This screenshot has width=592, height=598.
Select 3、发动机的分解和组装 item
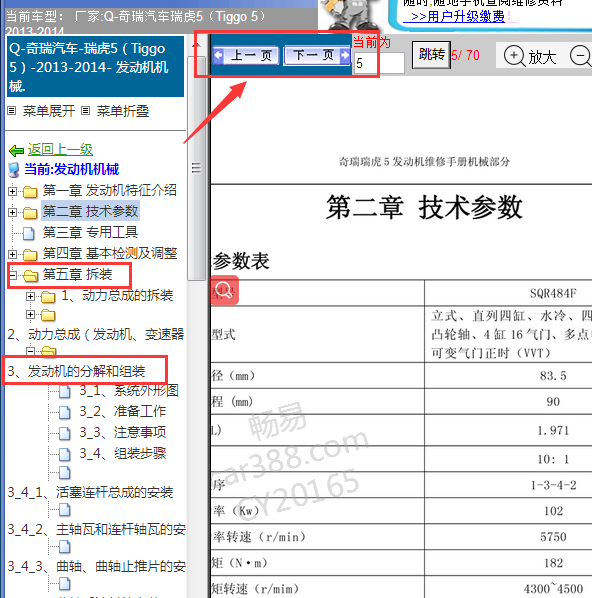(x=76, y=371)
